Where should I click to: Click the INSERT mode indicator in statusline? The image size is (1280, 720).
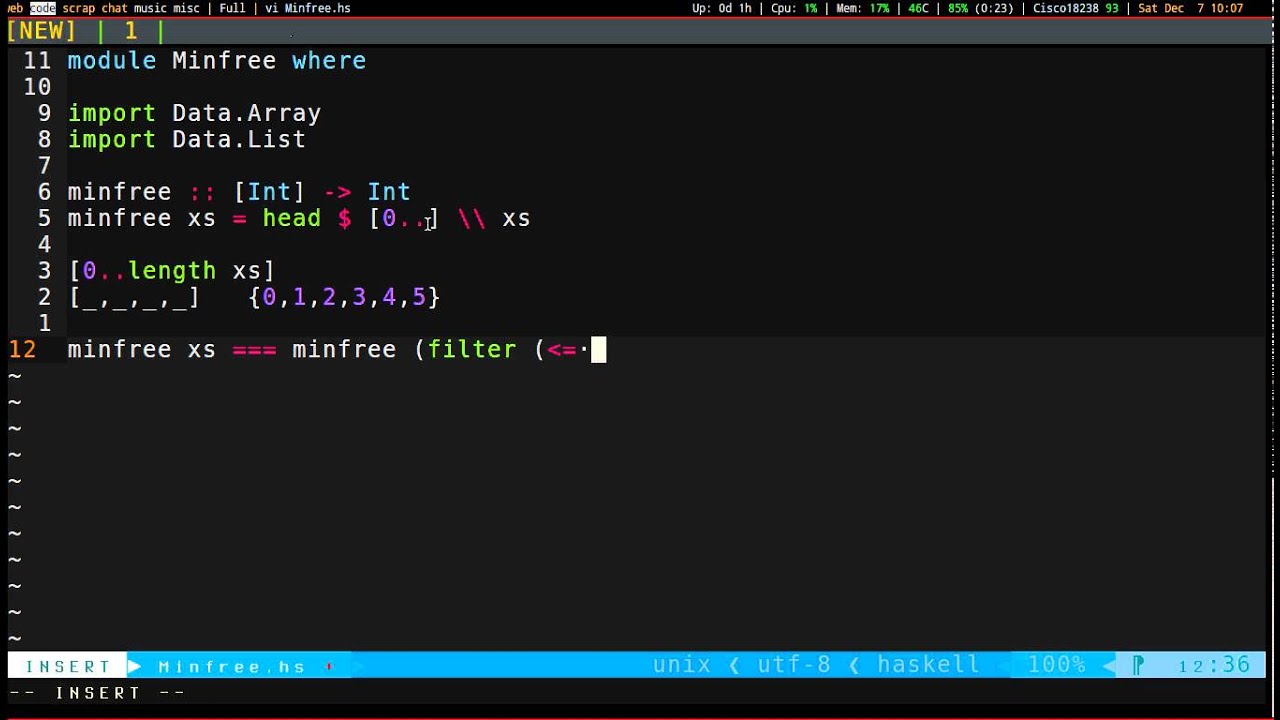point(68,666)
